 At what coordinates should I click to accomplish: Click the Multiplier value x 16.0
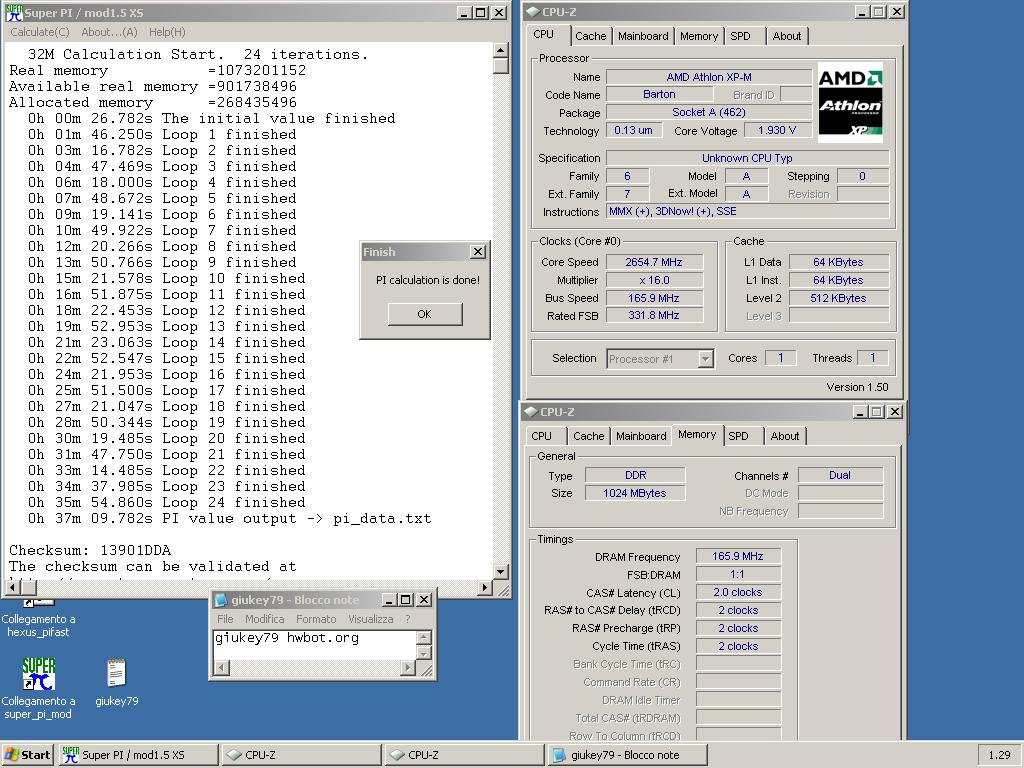pyautogui.click(x=654, y=280)
